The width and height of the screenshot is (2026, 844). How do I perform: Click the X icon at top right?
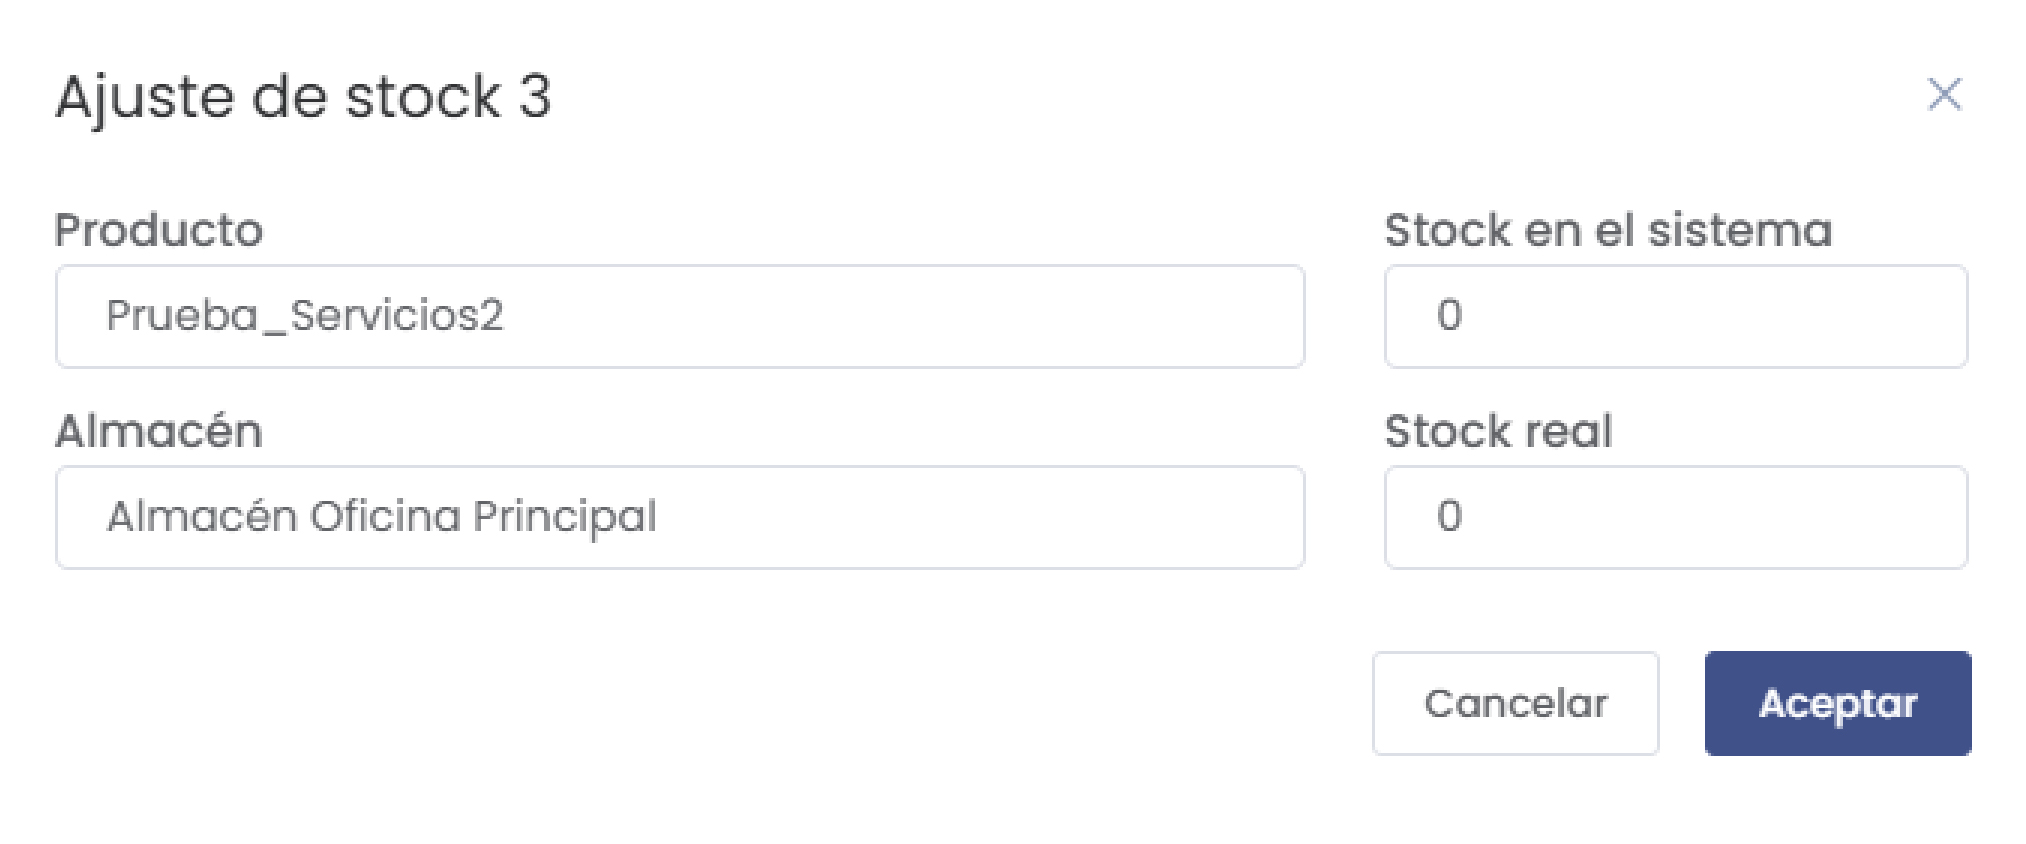(x=1944, y=95)
